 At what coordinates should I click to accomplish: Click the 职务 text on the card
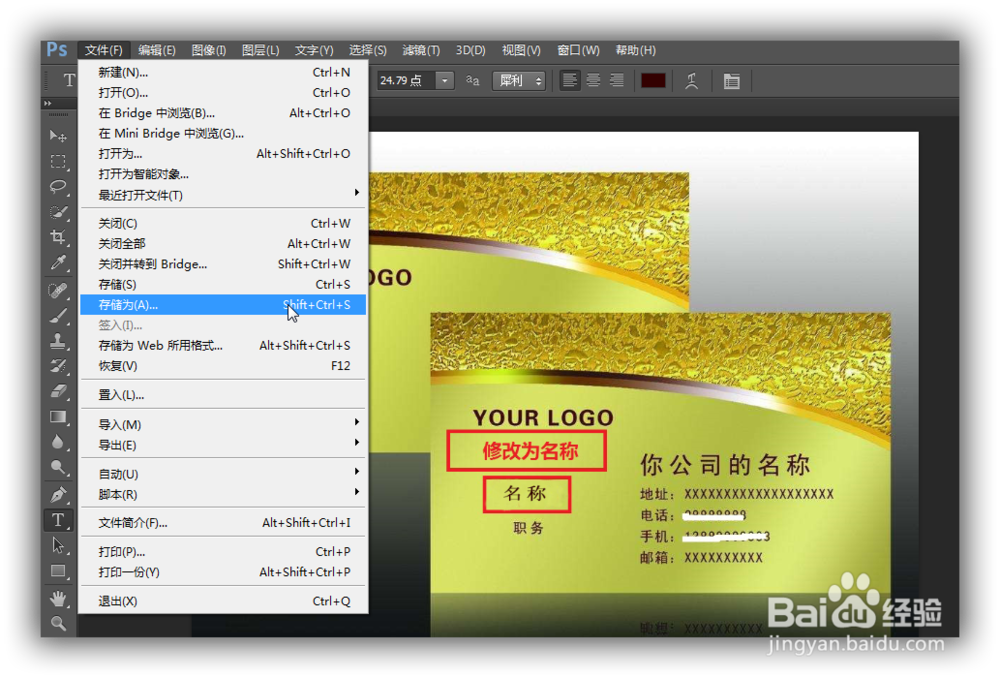(528, 527)
